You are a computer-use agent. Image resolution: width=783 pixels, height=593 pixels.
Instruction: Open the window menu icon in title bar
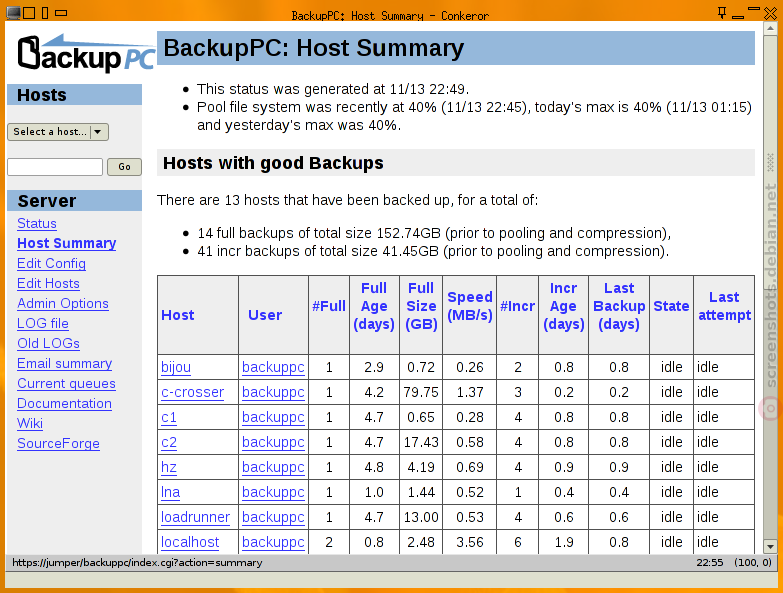(13, 13)
